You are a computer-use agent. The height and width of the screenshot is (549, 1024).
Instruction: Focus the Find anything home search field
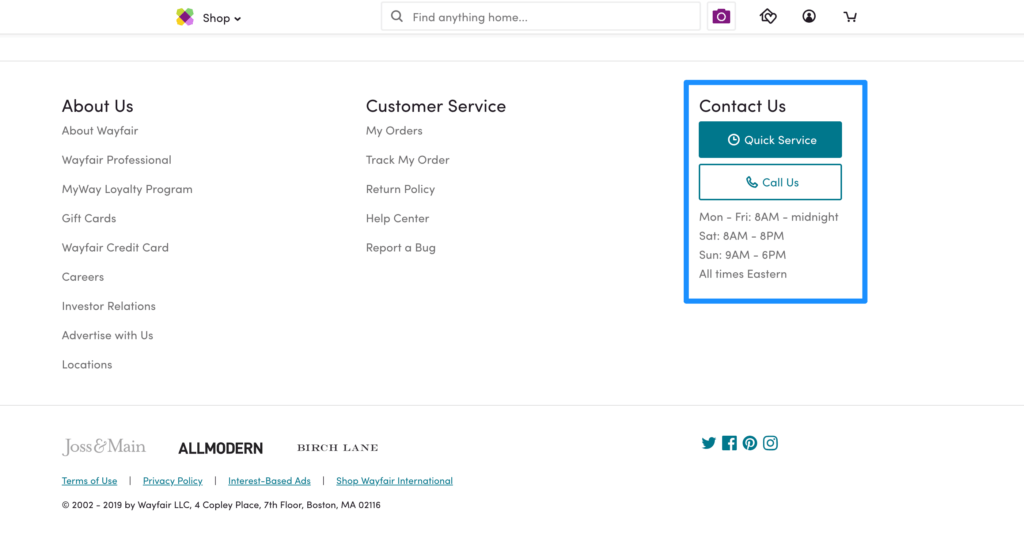(541, 16)
